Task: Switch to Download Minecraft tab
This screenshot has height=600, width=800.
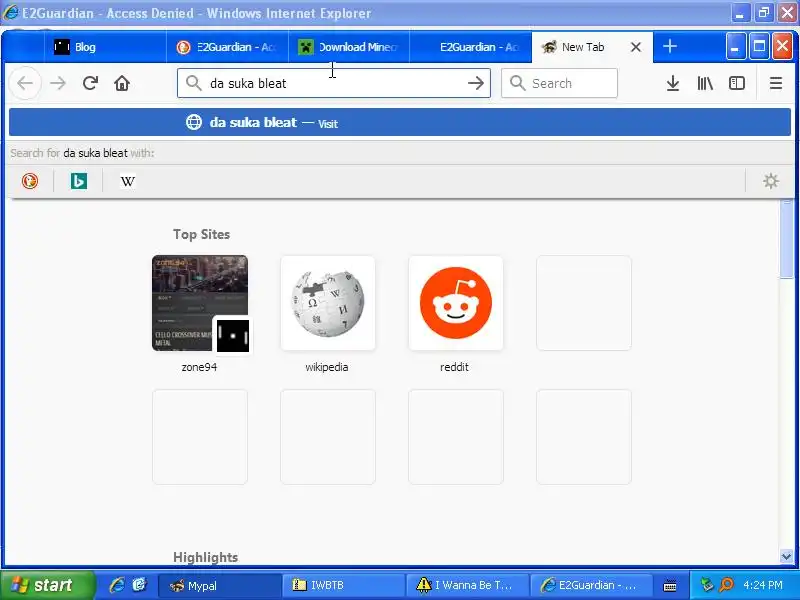Action: click(349, 47)
